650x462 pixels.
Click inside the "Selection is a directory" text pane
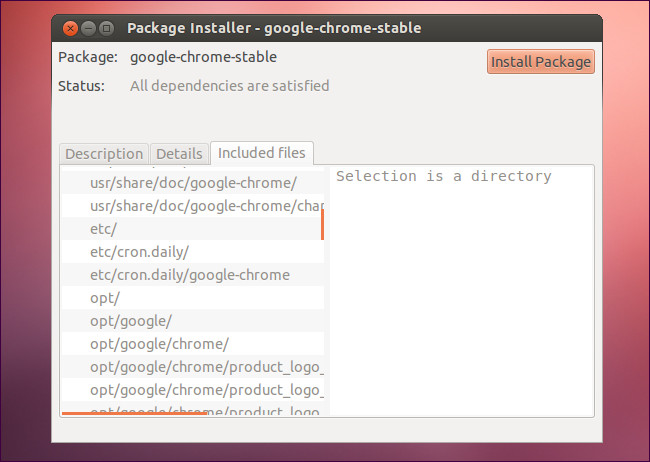coord(460,290)
